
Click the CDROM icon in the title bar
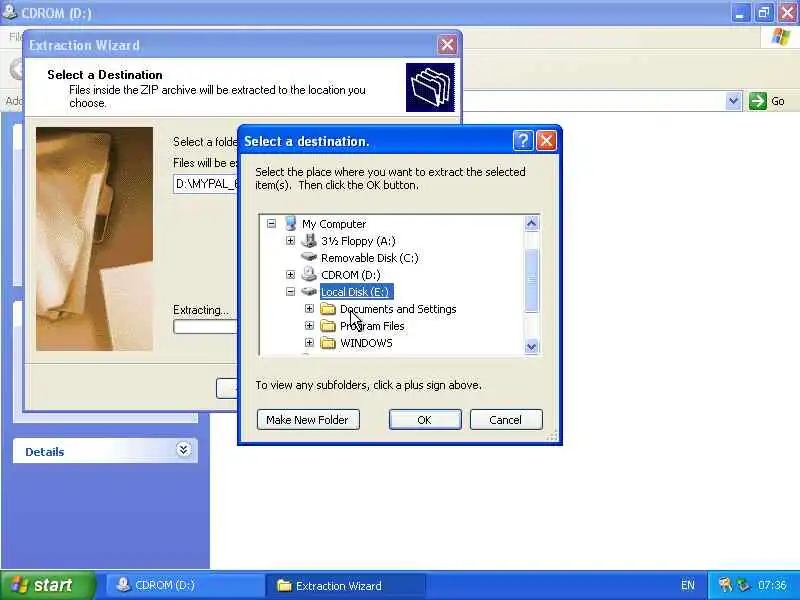[x=9, y=11]
